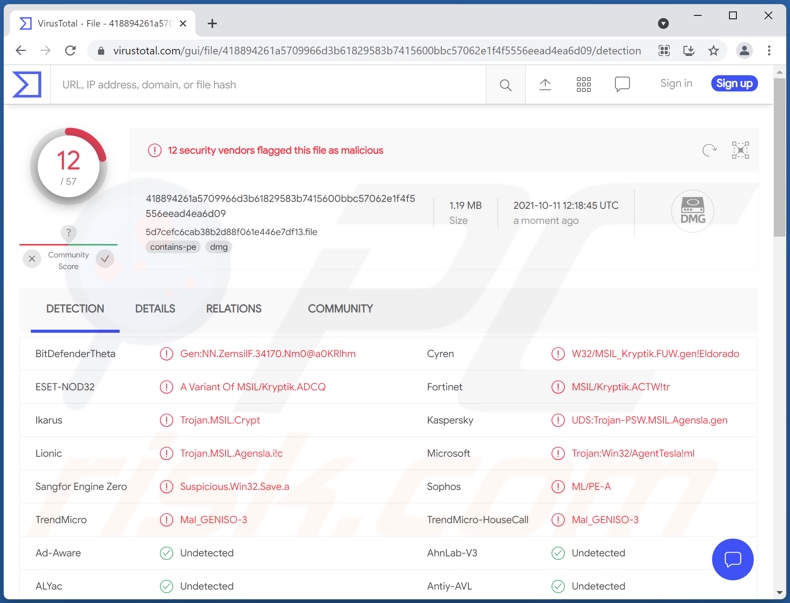Open the apps grid icon
The height and width of the screenshot is (603, 790).
click(583, 85)
